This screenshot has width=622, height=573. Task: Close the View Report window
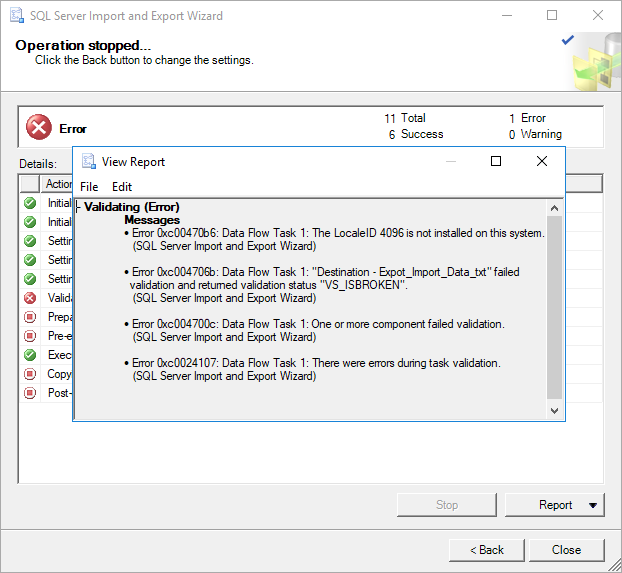click(542, 161)
